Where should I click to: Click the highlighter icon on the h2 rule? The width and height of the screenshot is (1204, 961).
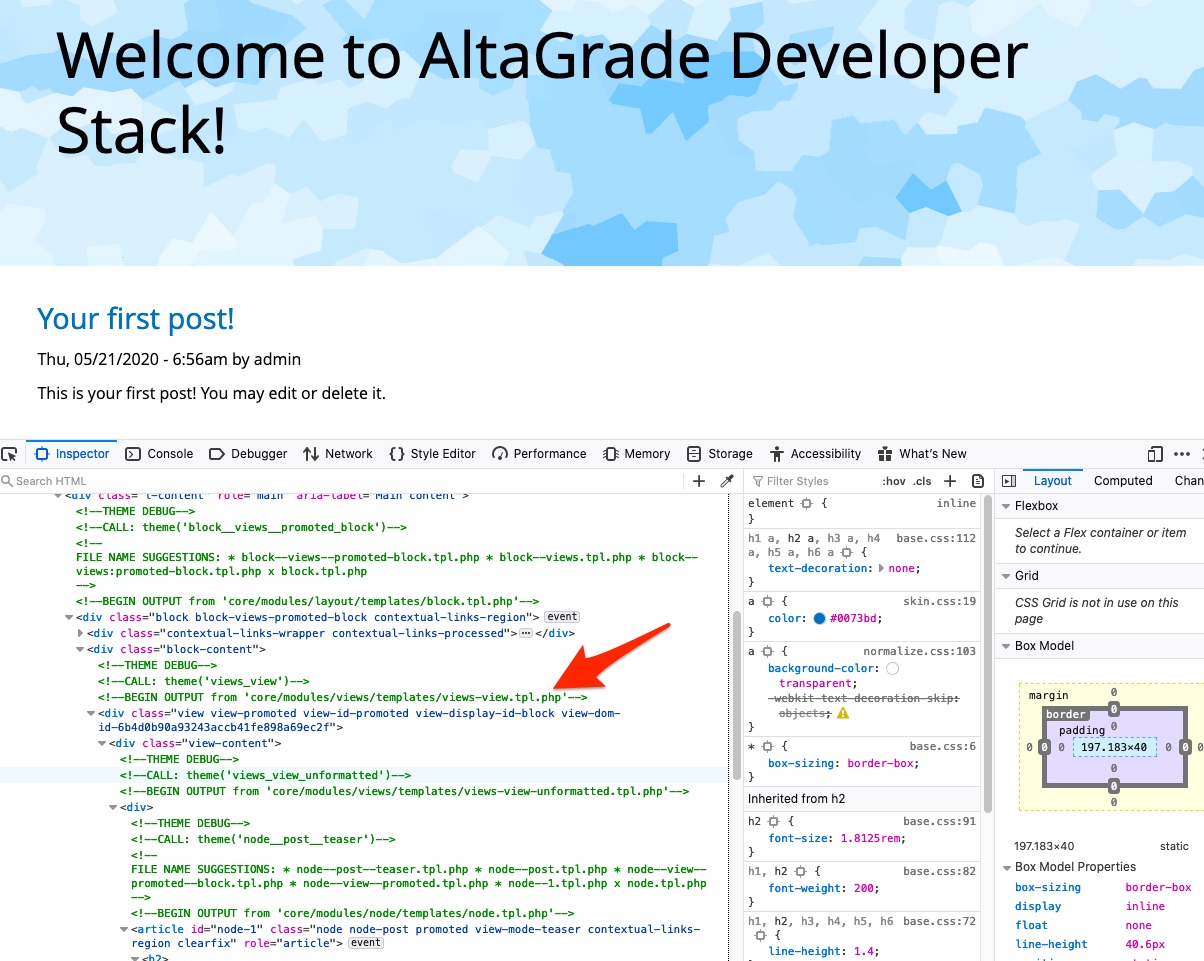point(774,821)
